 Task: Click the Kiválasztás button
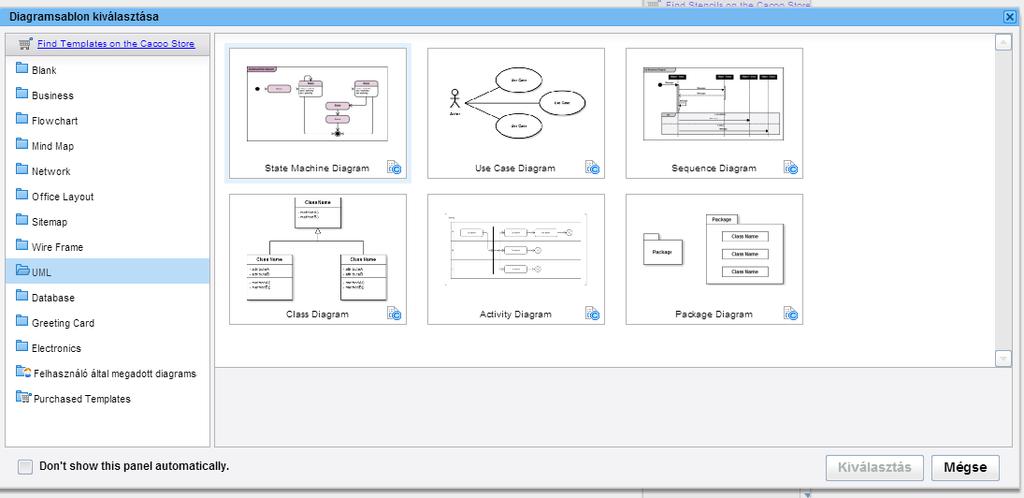874,467
